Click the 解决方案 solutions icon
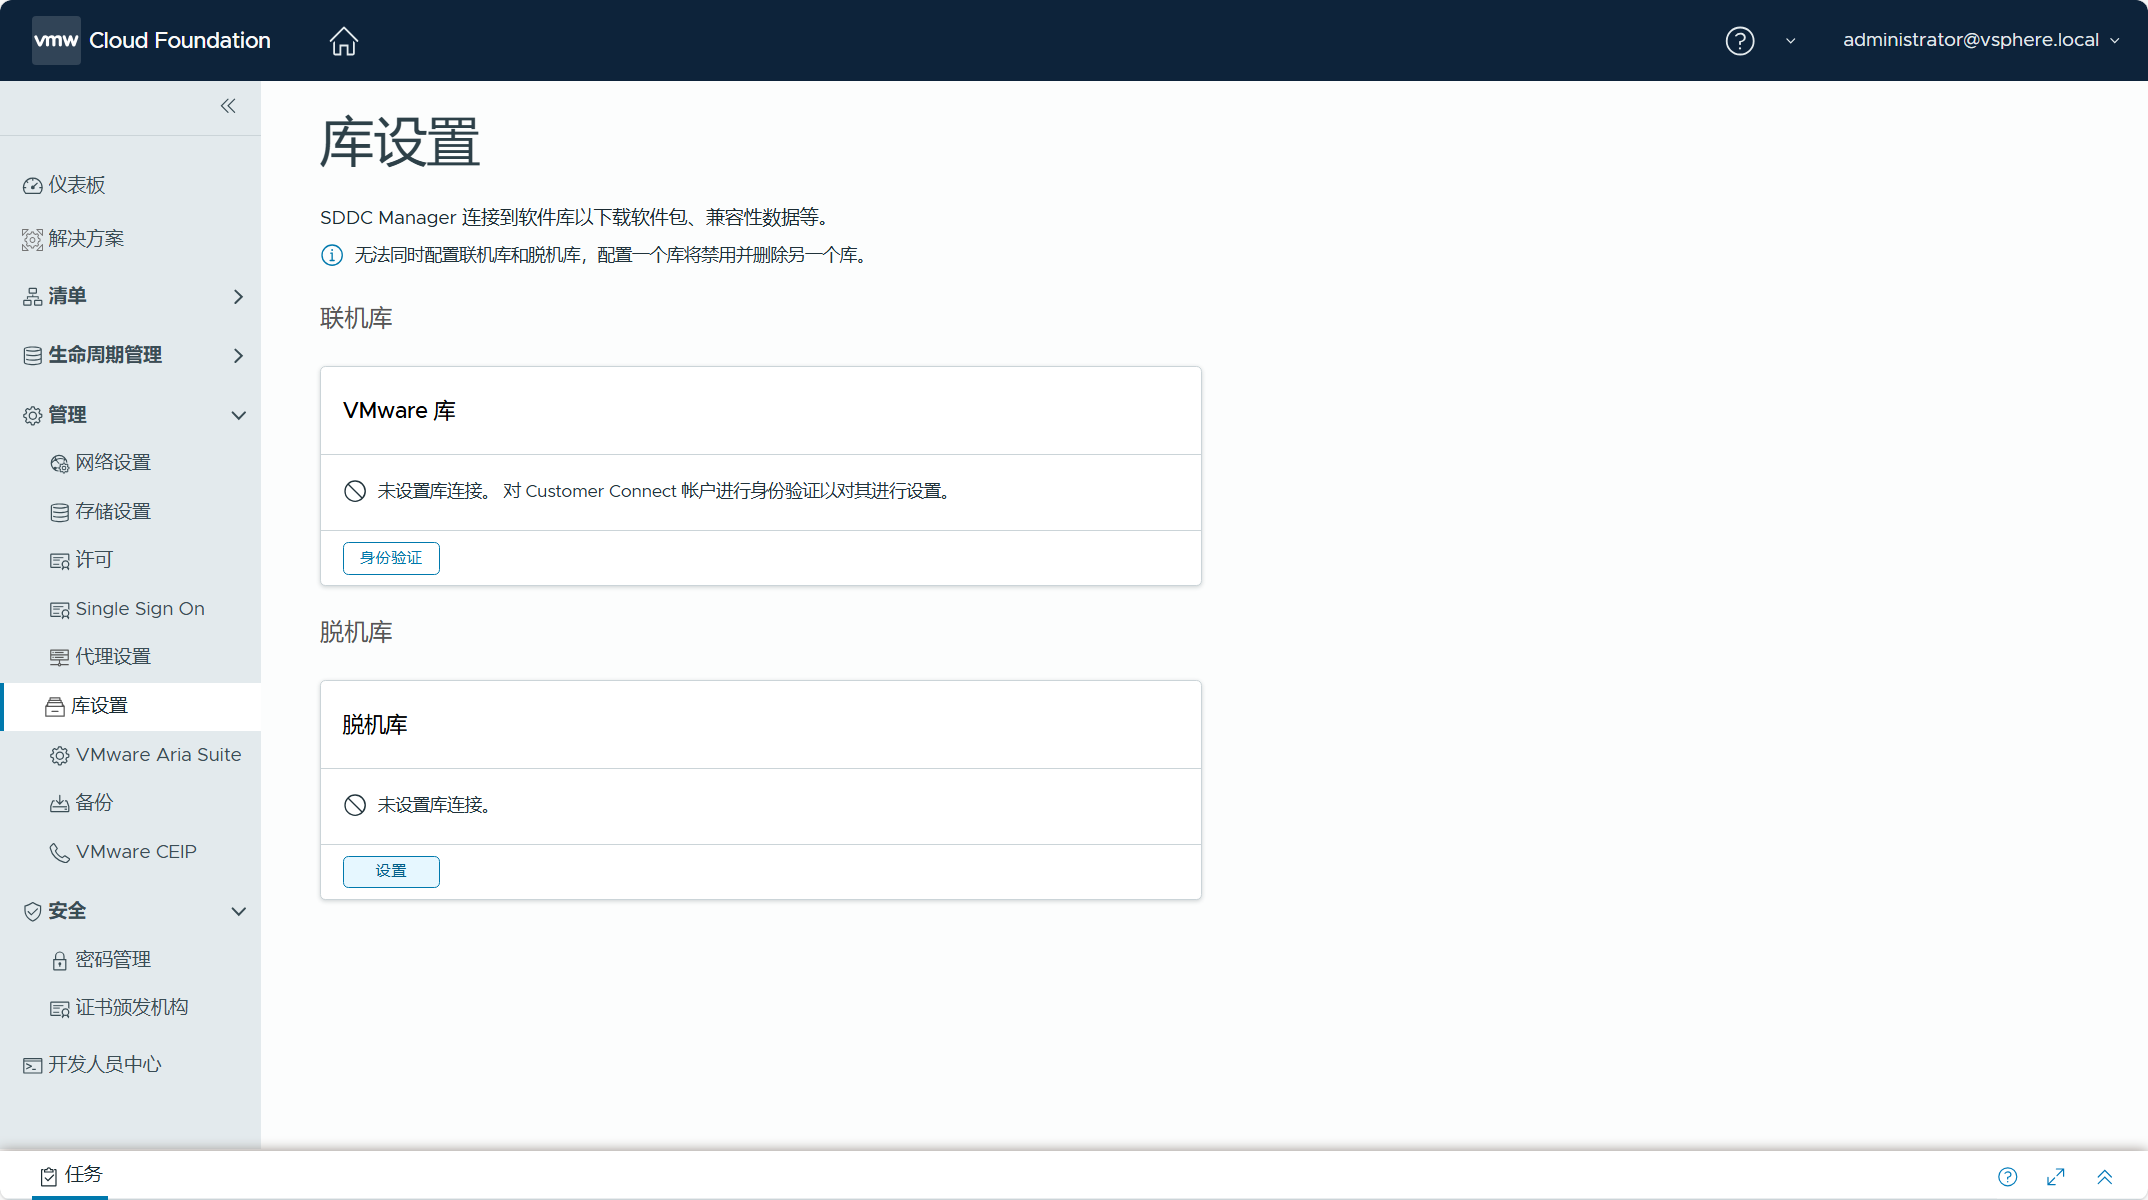Viewport: 2148px width, 1200px height. [31, 238]
